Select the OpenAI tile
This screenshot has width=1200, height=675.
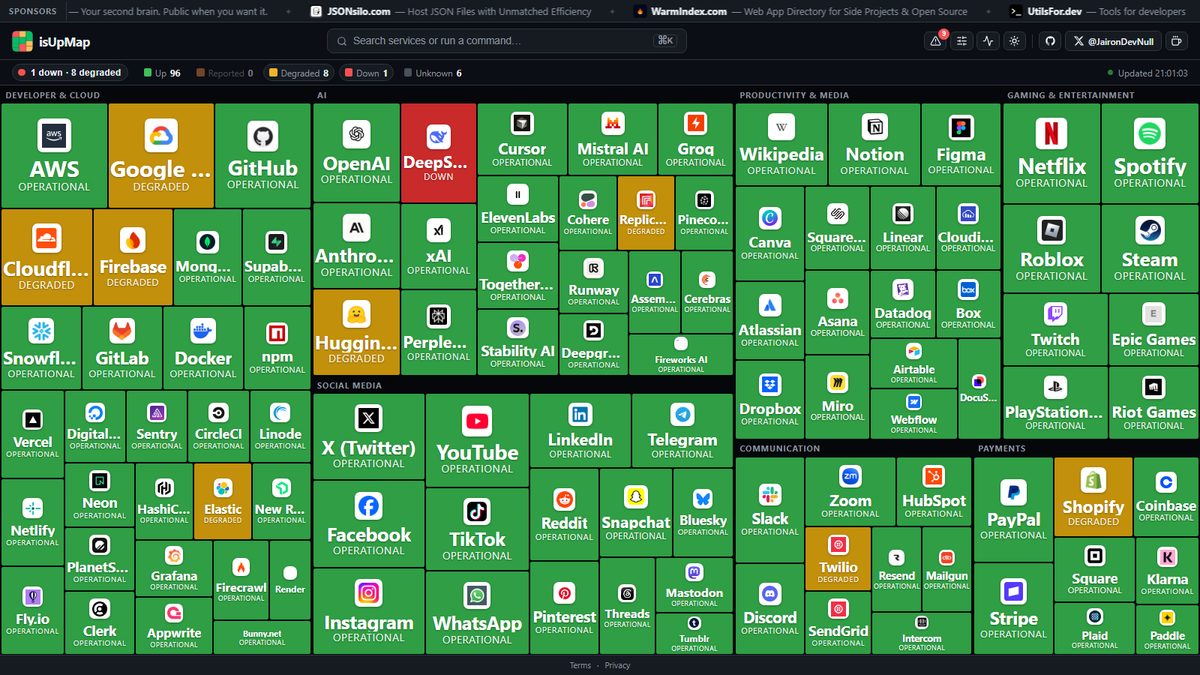click(357, 151)
